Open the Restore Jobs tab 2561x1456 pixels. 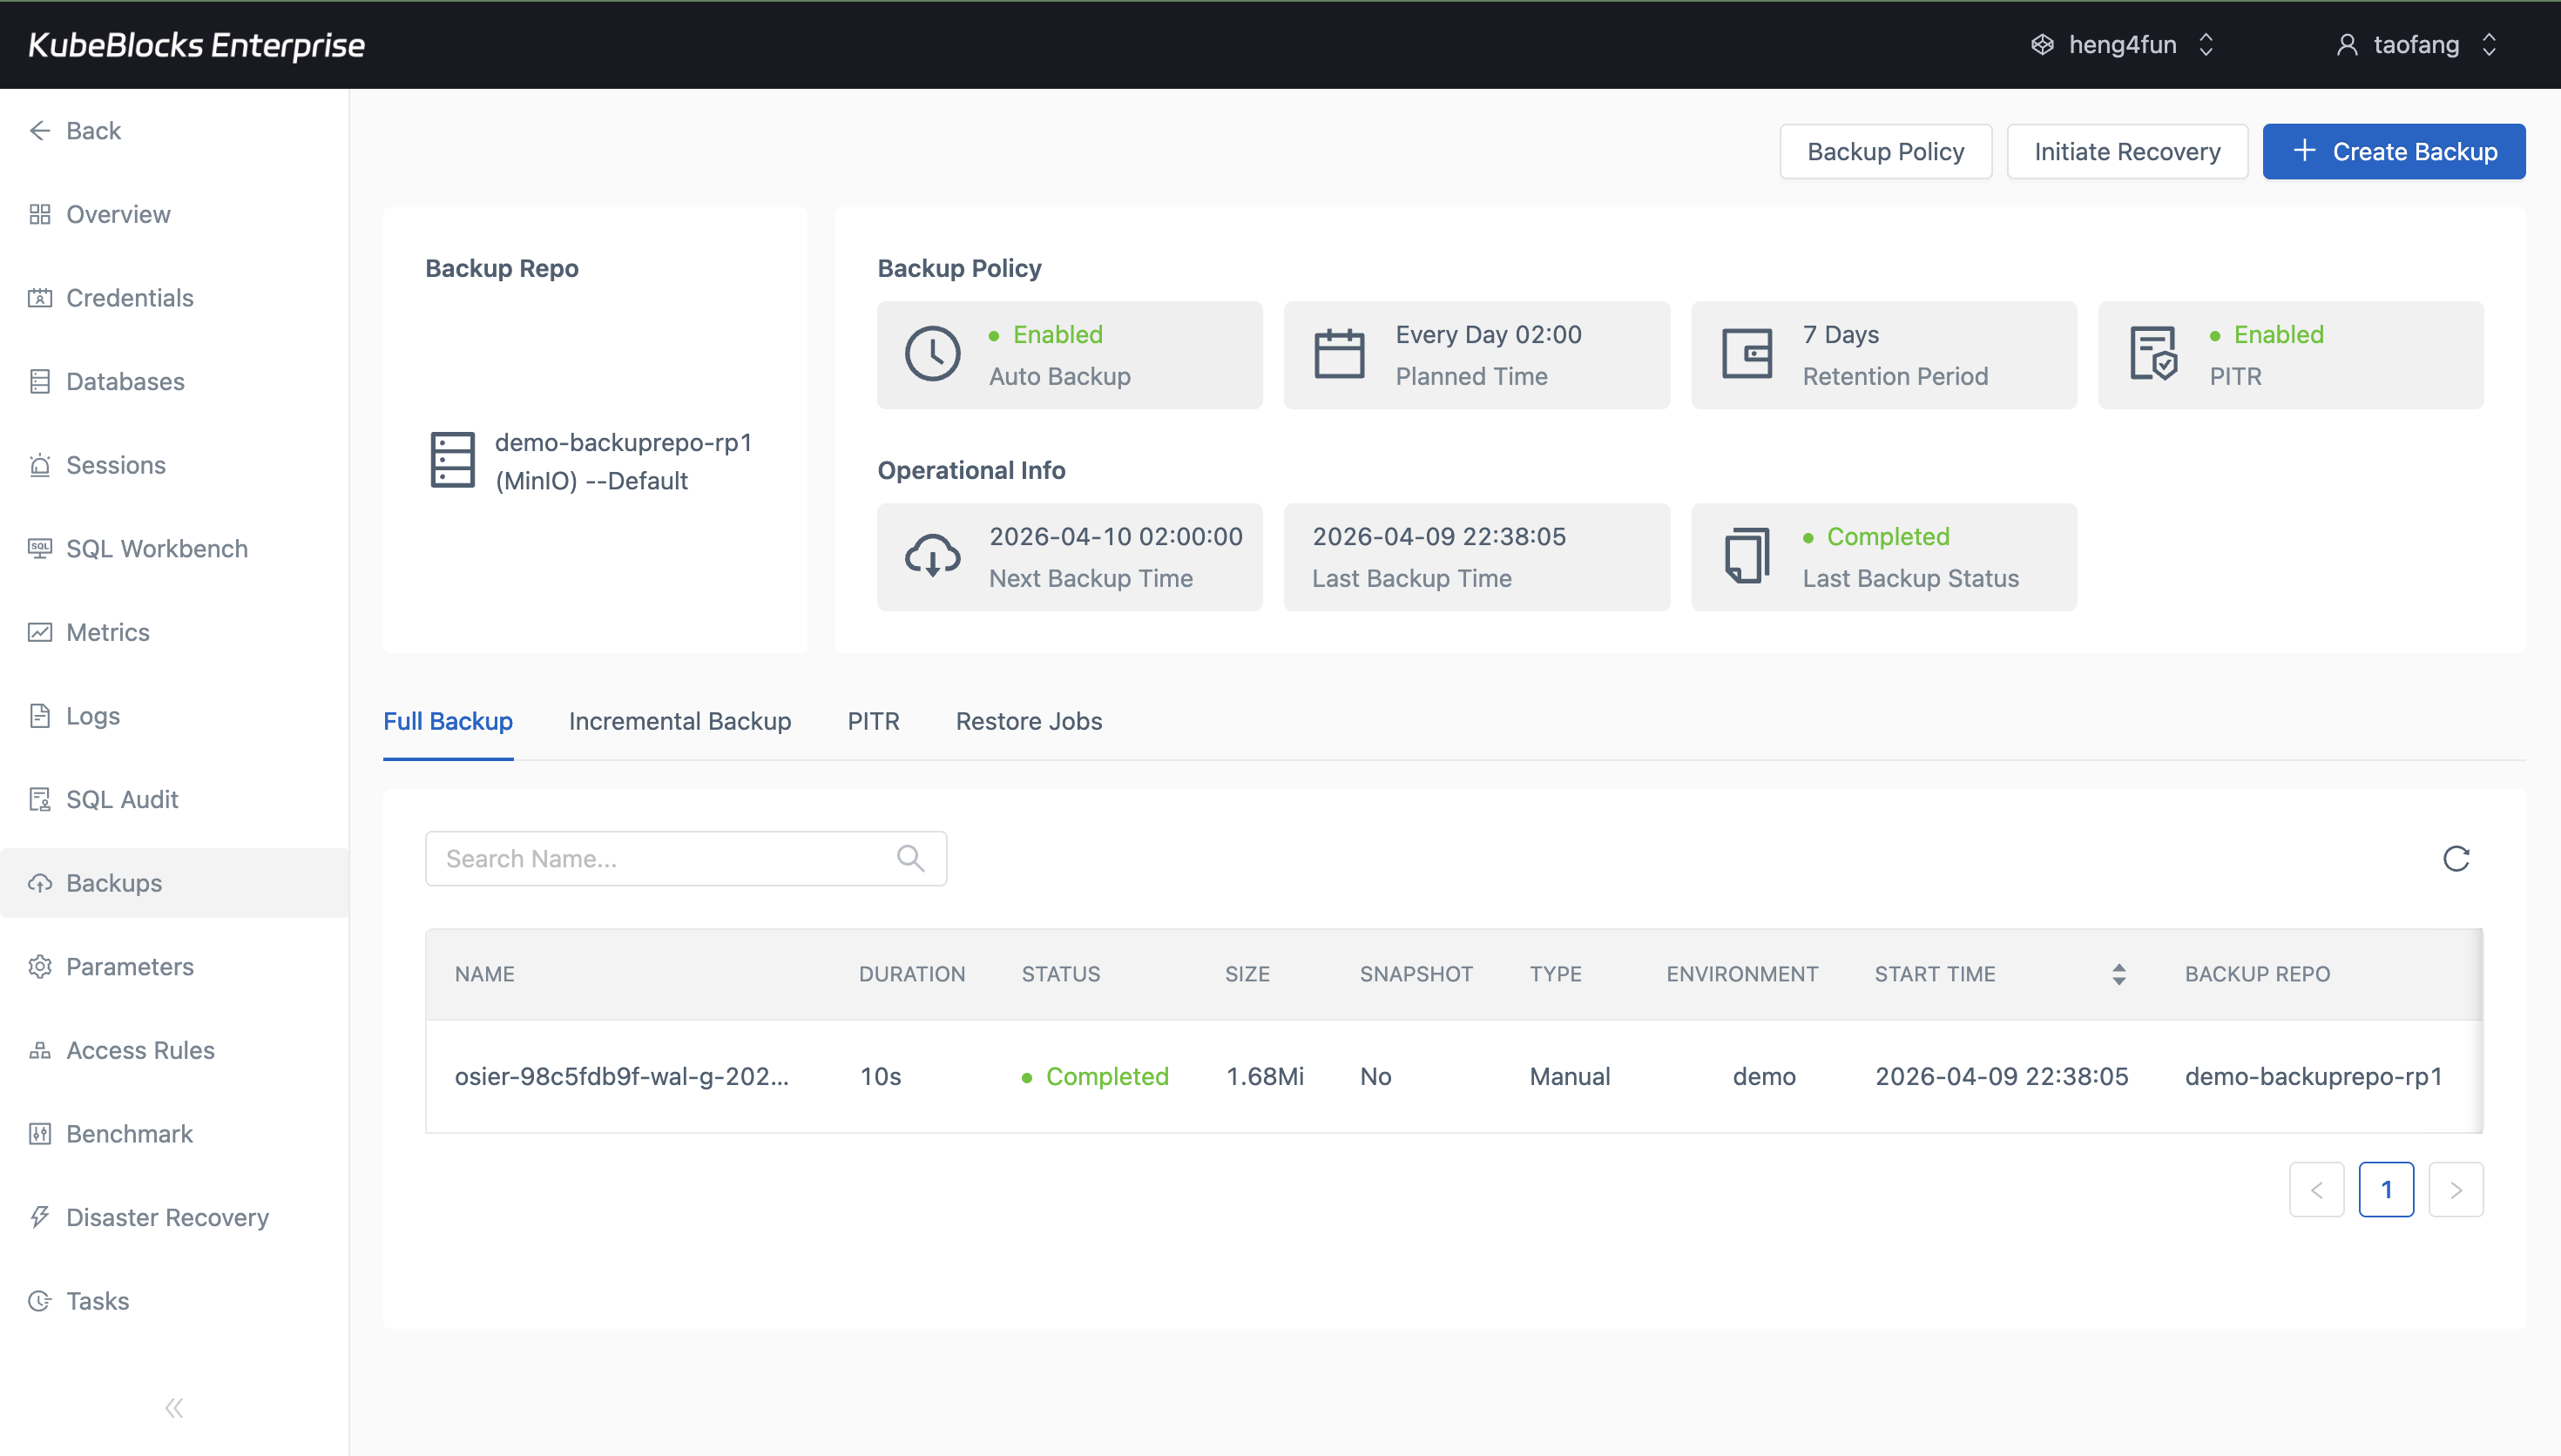[1029, 721]
